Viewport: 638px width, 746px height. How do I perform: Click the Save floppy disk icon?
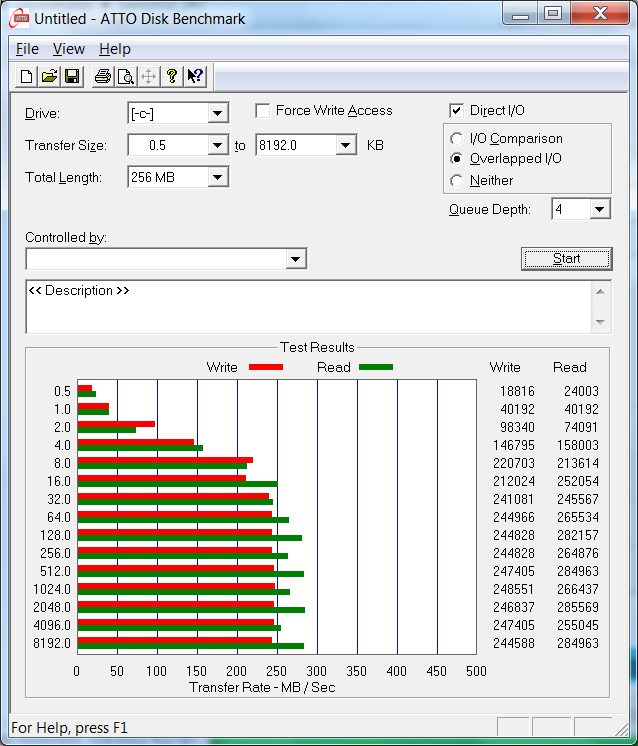(x=72, y=76)
